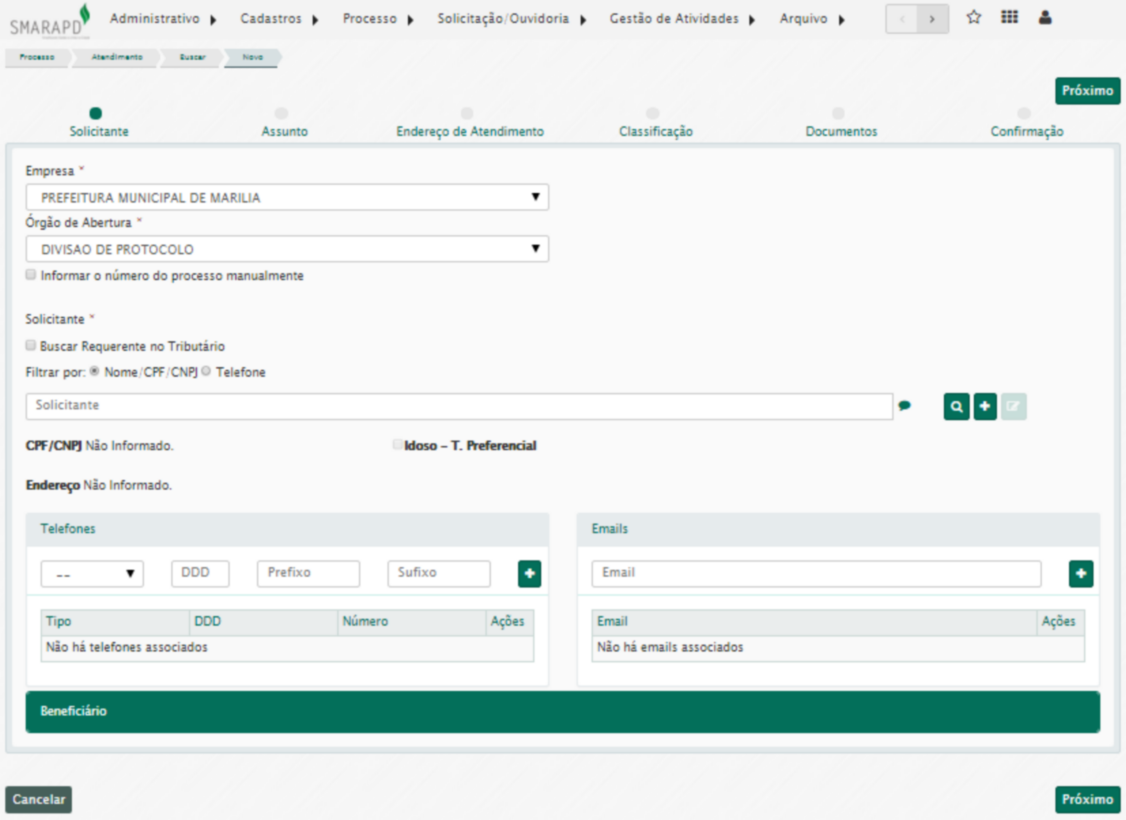Open the Empresa dropdown
1126x820 pixels.
click(286, 198)
